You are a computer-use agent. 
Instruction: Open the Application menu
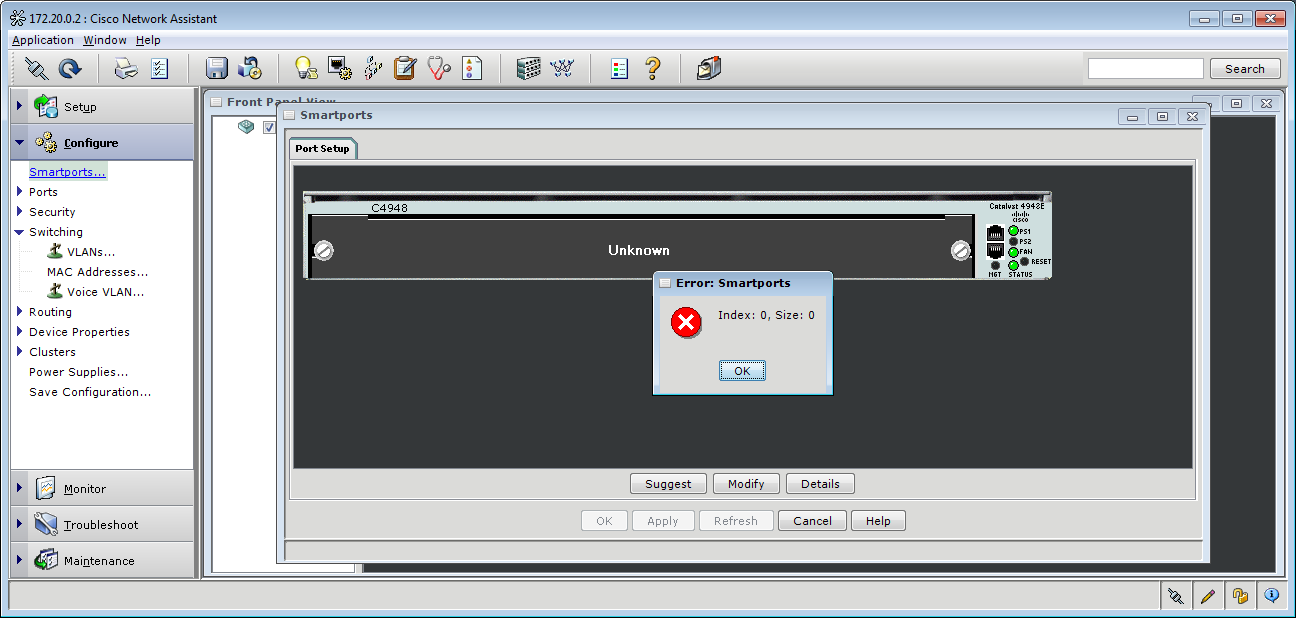(43, 40)
